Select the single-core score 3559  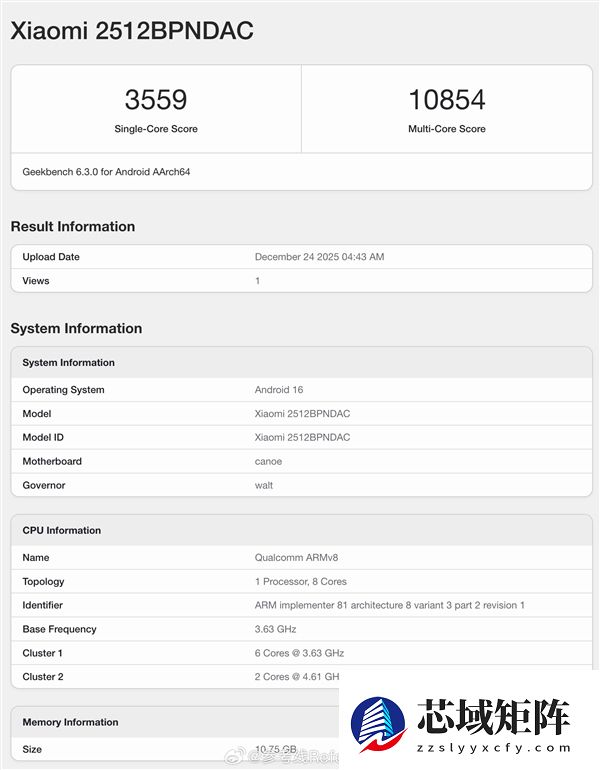point(155,100)
